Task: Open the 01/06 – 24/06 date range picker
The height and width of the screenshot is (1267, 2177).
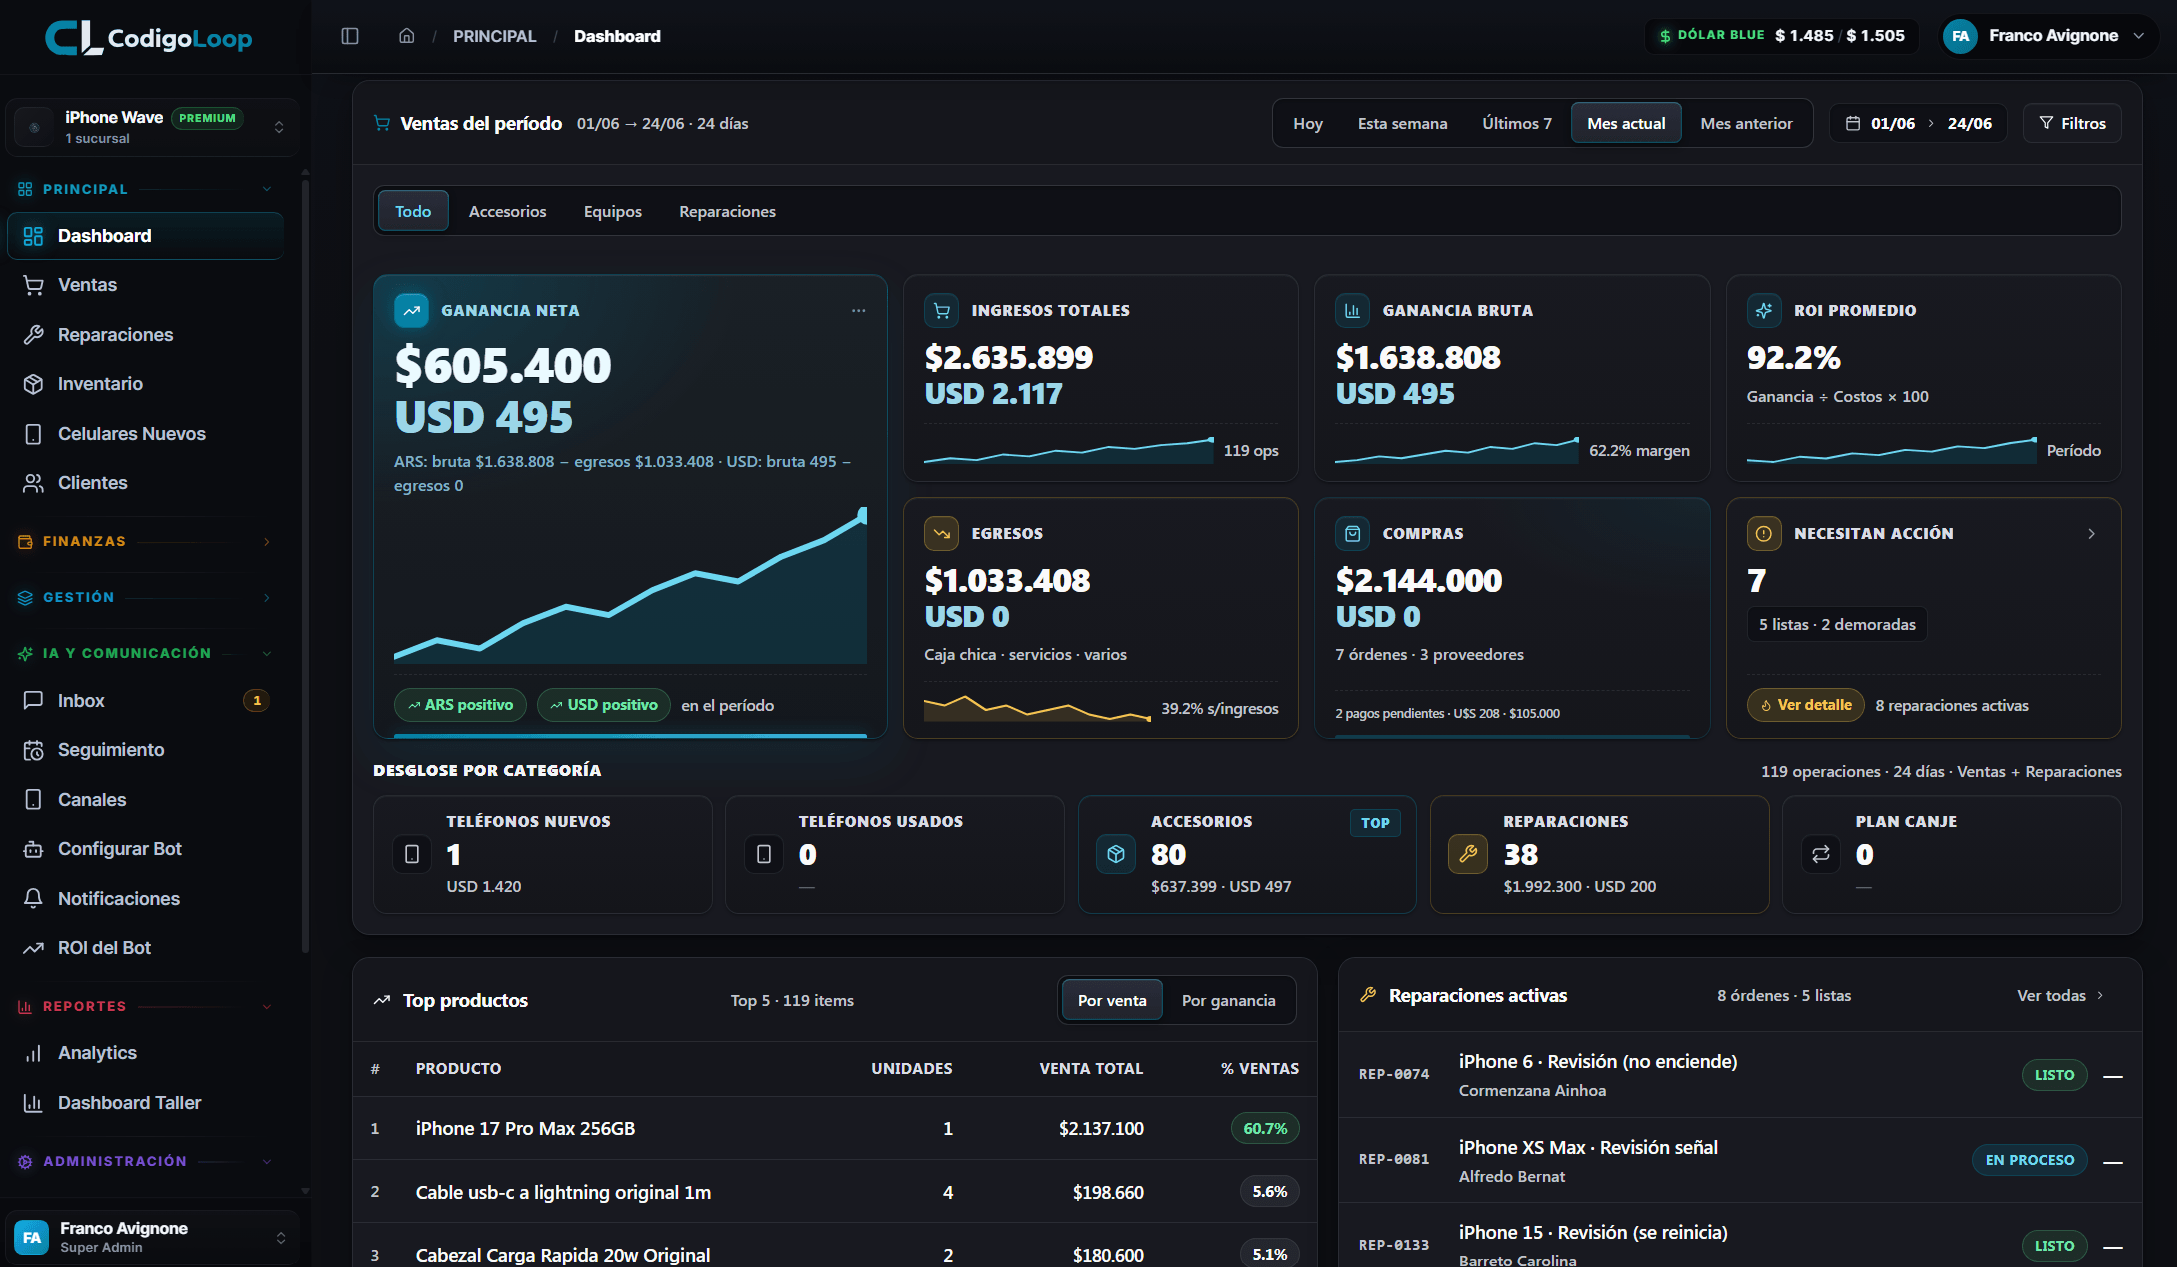Action: point(1918,123)
